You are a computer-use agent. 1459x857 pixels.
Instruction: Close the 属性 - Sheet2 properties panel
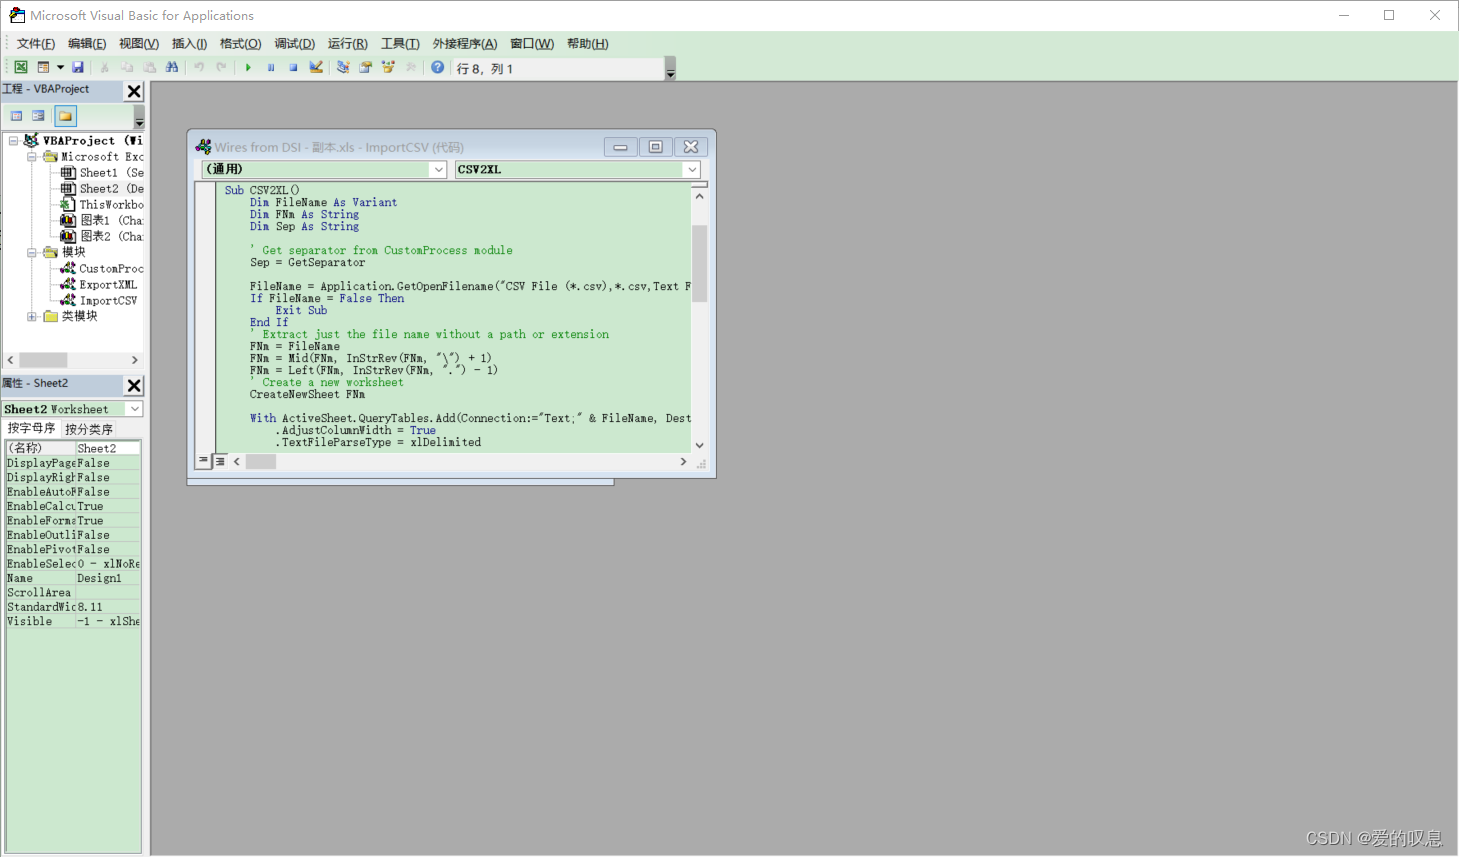point(134,385)
